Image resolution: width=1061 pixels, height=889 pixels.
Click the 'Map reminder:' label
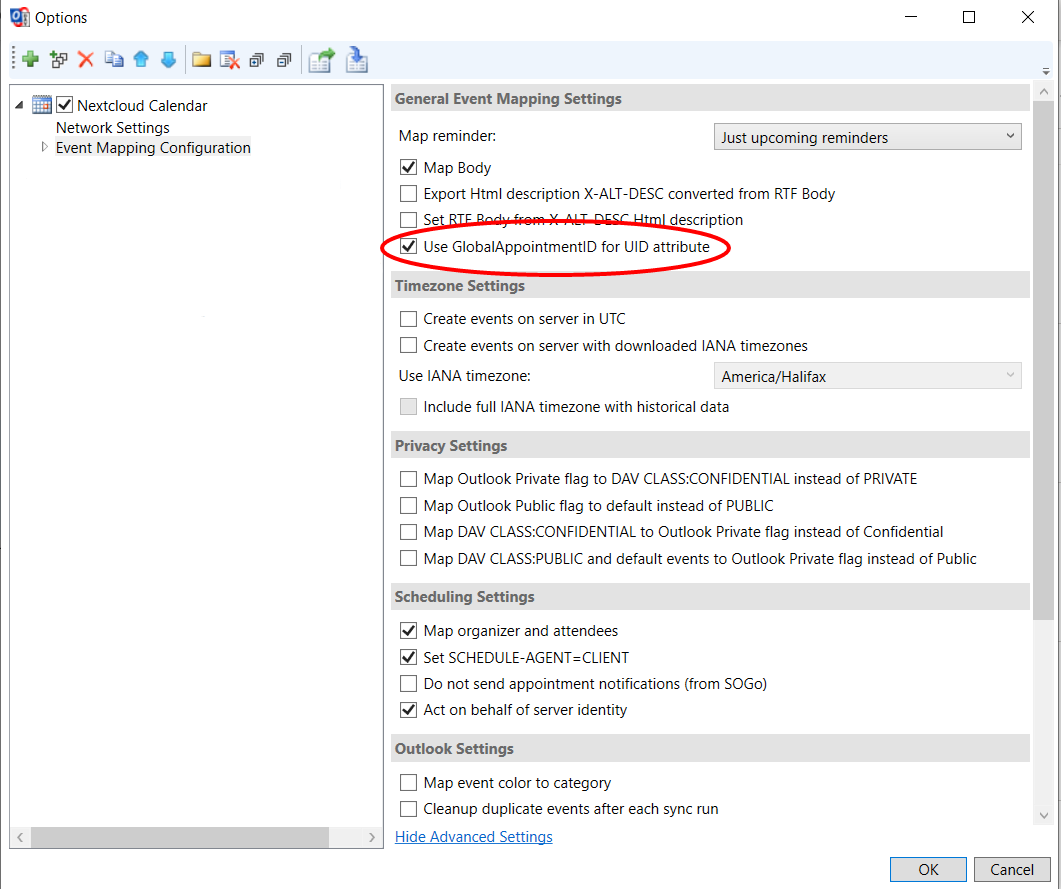pos(447,136)
